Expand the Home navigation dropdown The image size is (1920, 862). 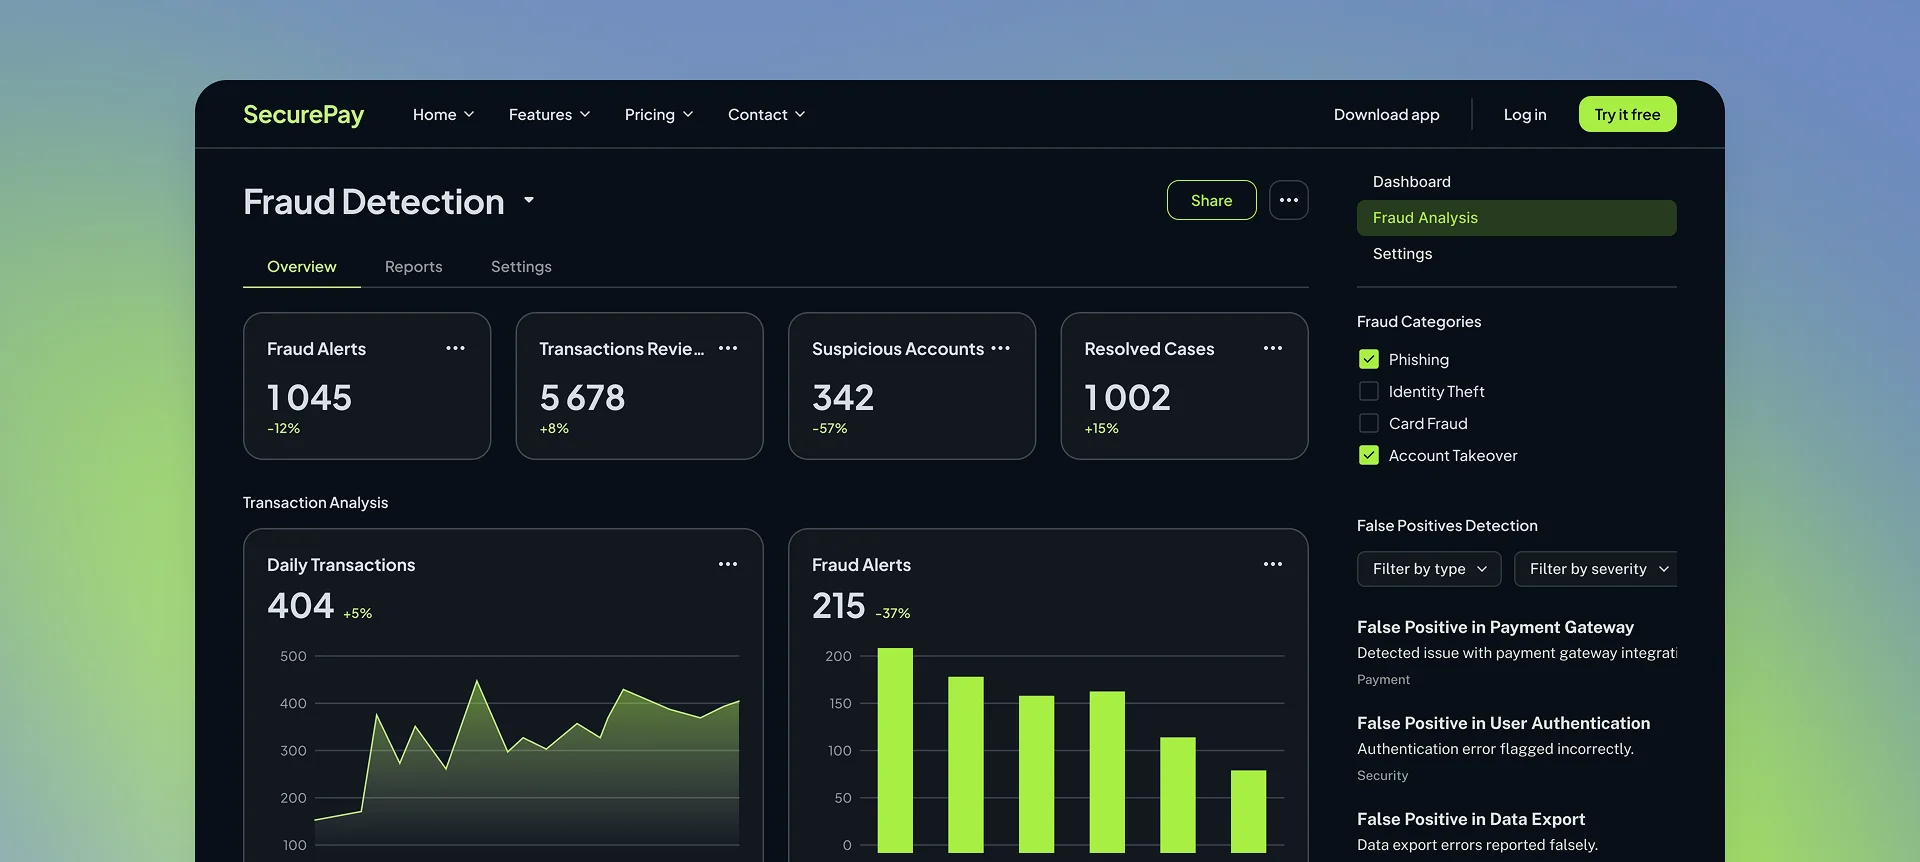point(444,115)
